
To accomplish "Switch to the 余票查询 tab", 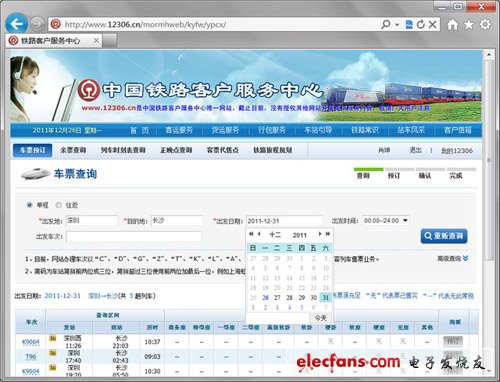I will pyautogui.click(x=73, y=150).
